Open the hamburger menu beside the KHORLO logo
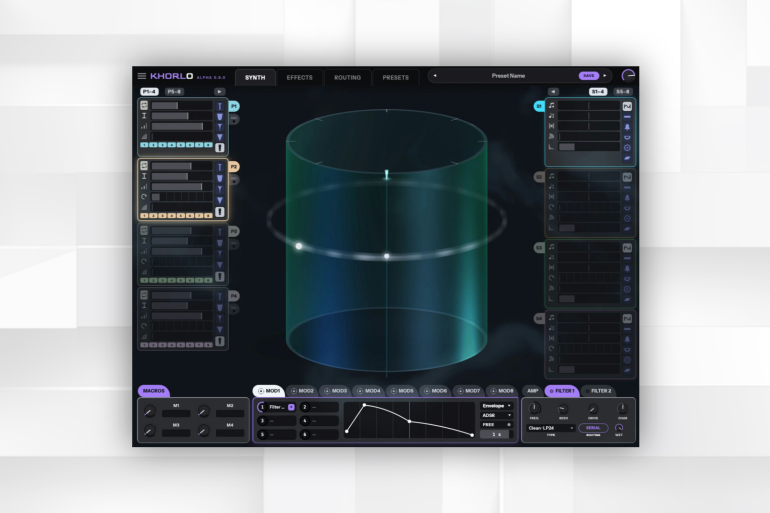770x513 pixels. pyautogui.click(x=142, y=76)
